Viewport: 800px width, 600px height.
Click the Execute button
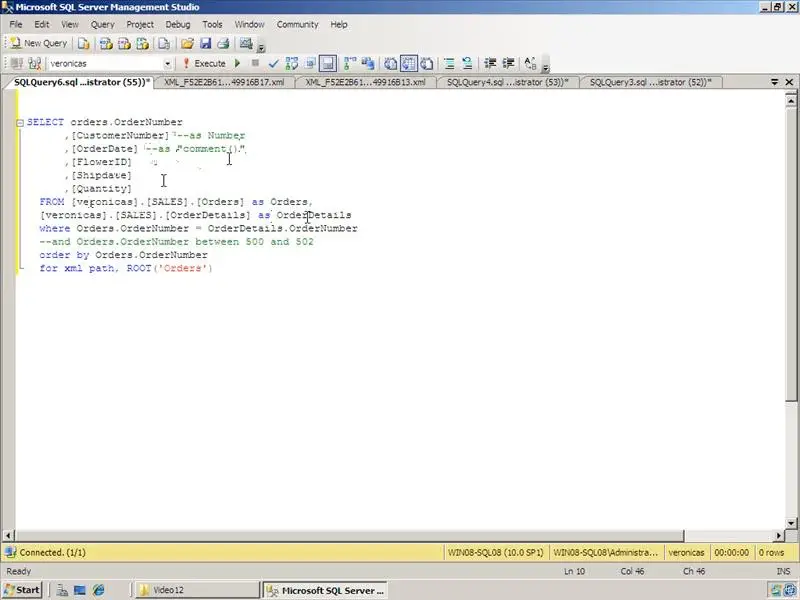click(206, 63)
